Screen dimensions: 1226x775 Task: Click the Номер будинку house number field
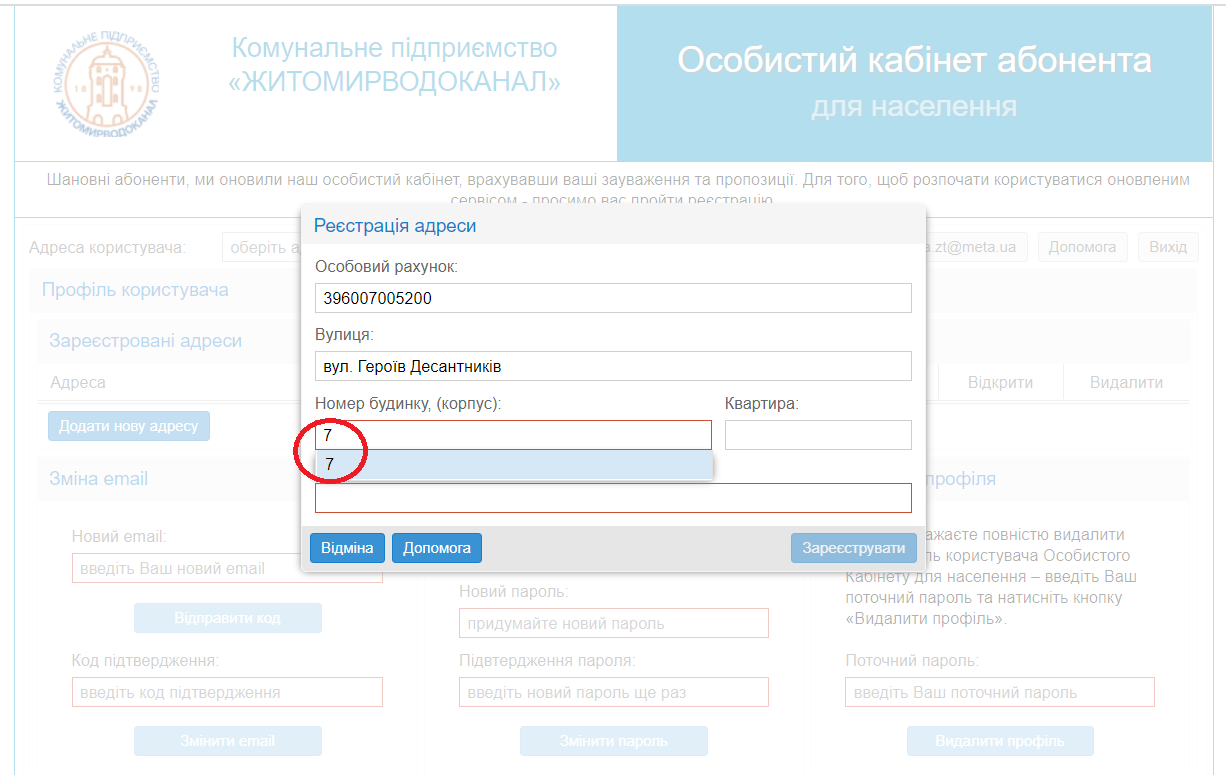coord(513,435)
